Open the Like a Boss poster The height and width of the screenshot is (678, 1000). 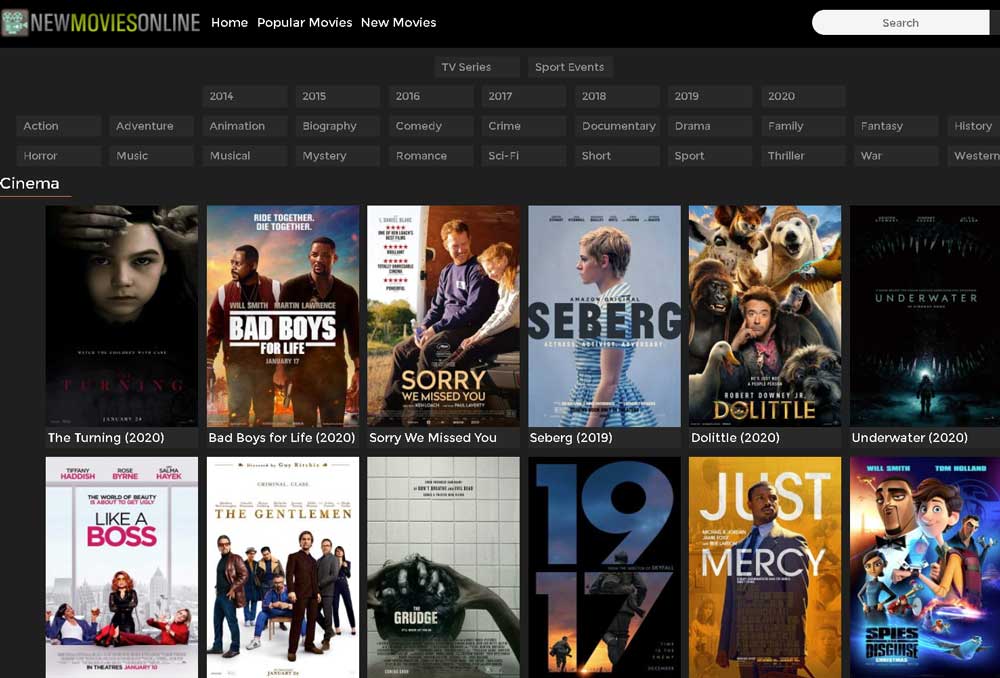click(122, 567)
